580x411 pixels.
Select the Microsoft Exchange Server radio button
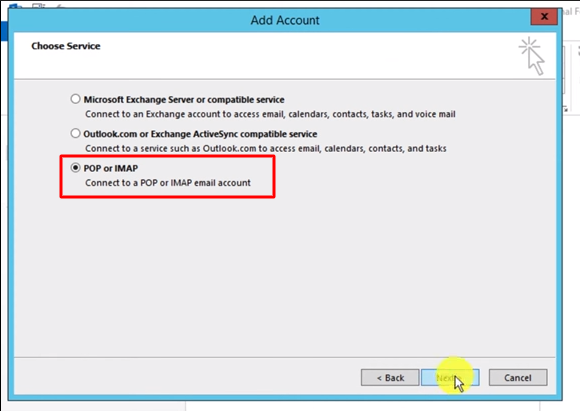[75, 99]
